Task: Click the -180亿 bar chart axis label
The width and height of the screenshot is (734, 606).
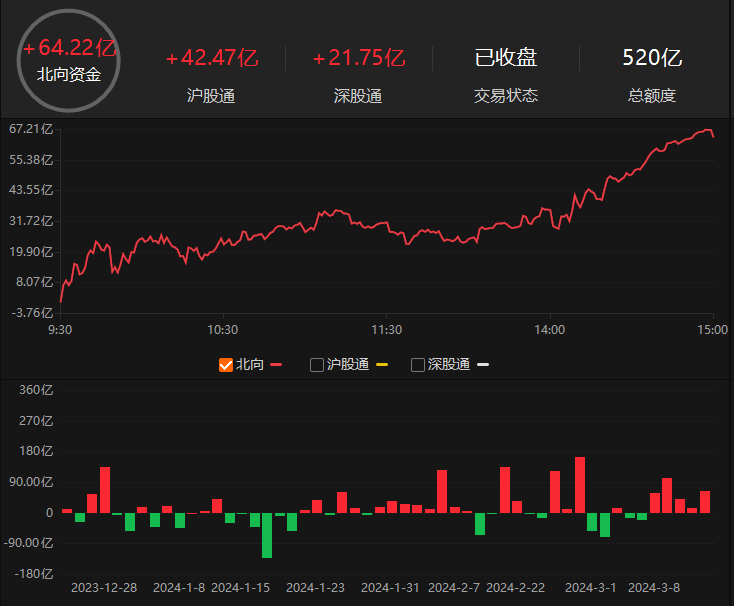Action: tap(34, 574)
